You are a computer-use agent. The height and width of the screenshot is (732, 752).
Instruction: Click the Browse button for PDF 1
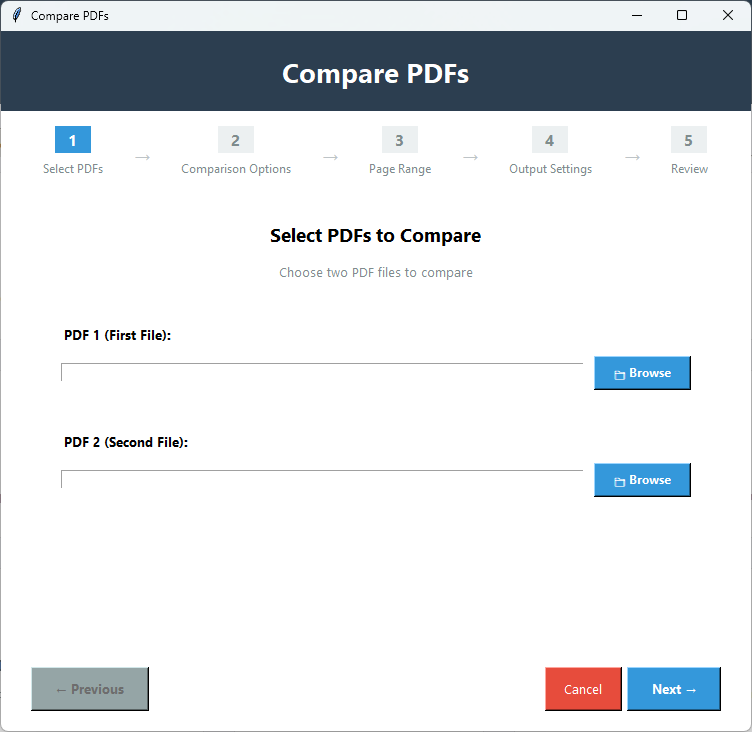point(642,373)
